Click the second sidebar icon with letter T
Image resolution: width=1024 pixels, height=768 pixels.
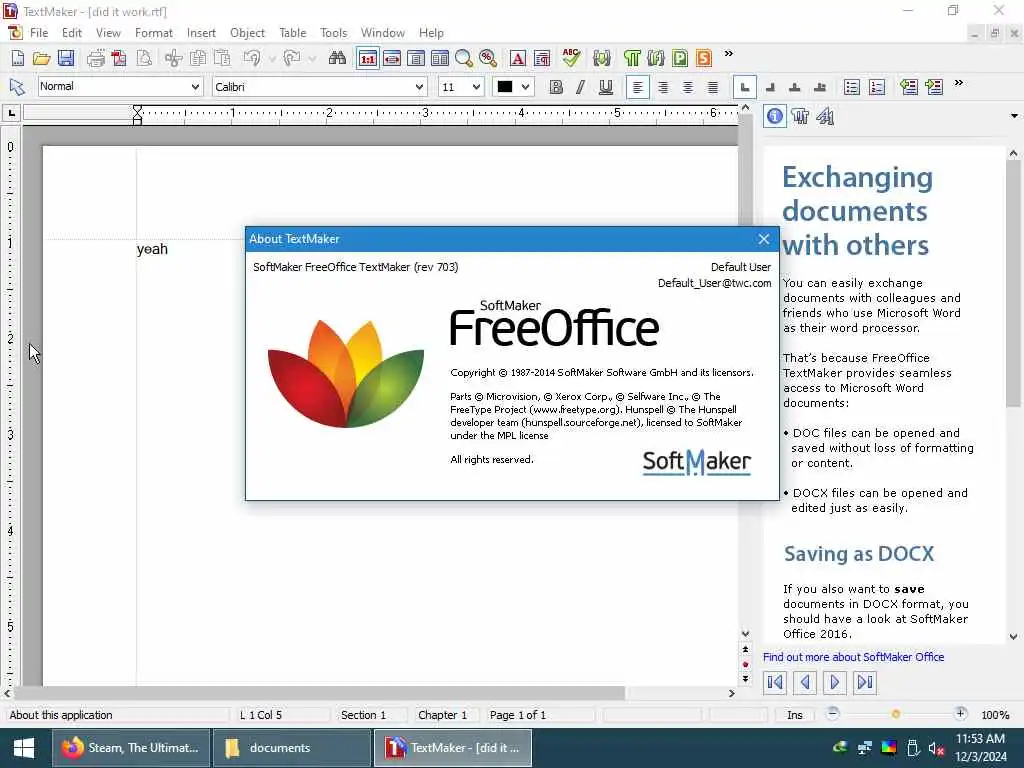click(x=800, y=116)
